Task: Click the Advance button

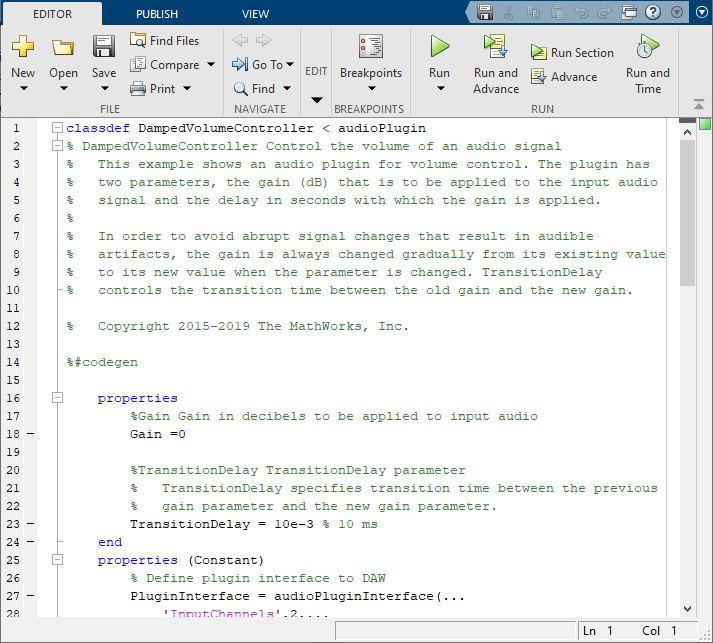Action: [564, 76]
